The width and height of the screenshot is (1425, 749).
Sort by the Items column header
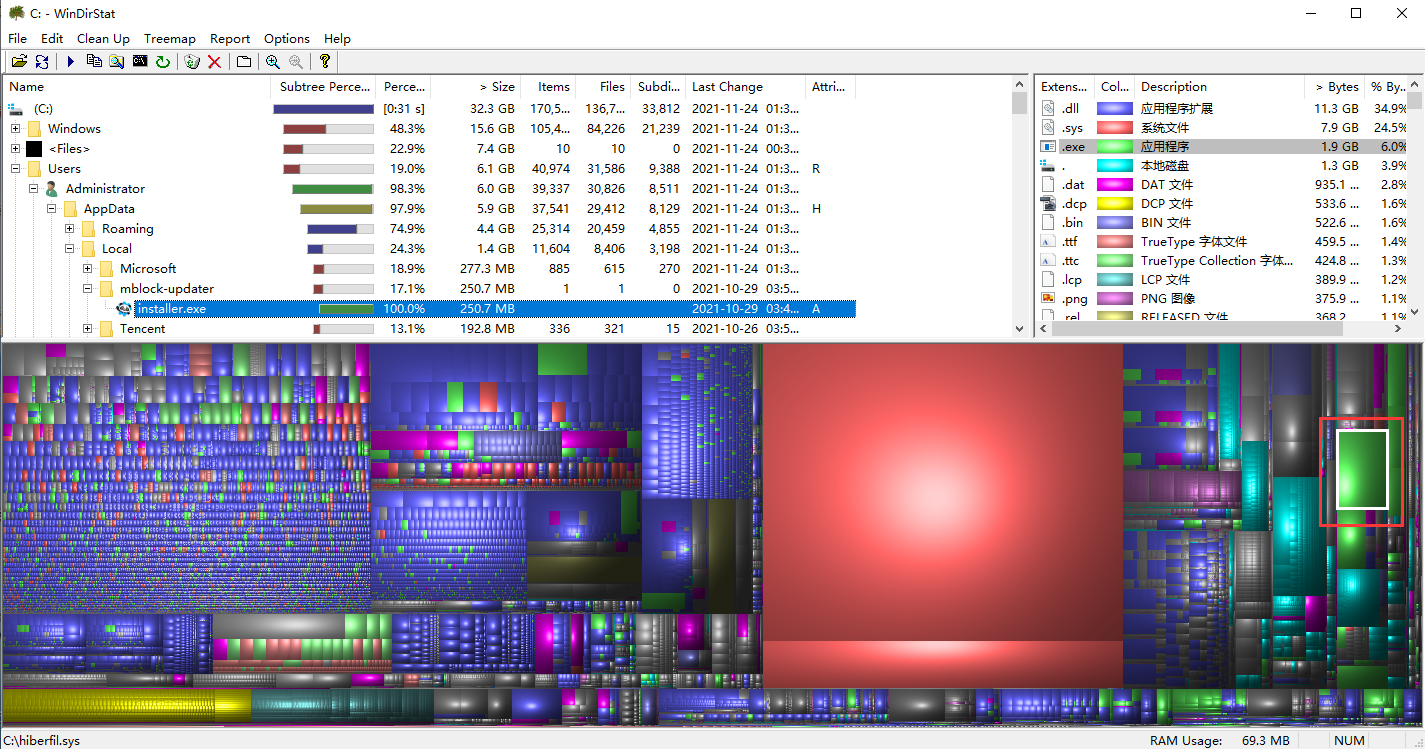548,87
